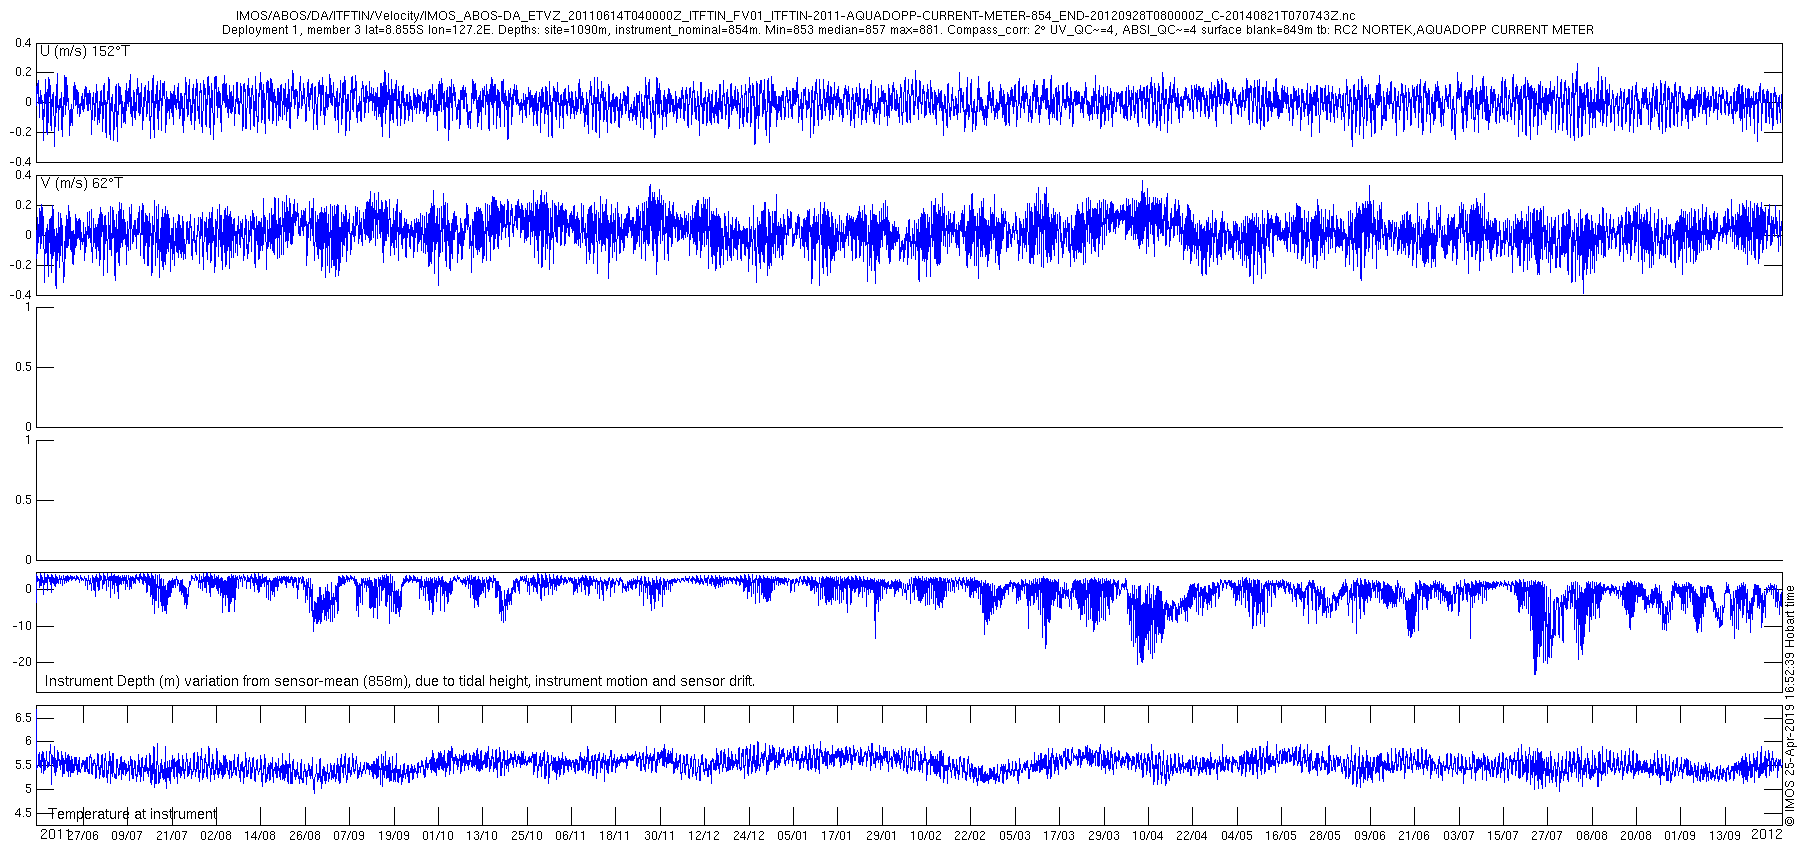Select the '10/02' date tick label
This screenshot has height=850, width=1800.
coord(926,836)
